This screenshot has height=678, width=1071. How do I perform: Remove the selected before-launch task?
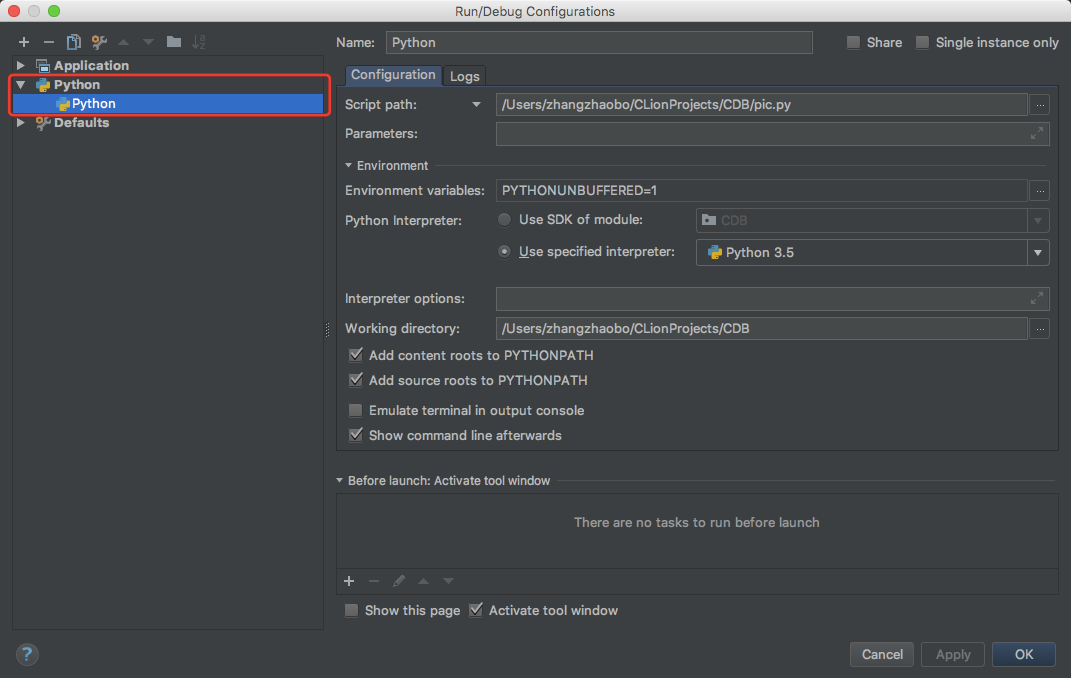(374, 581)
